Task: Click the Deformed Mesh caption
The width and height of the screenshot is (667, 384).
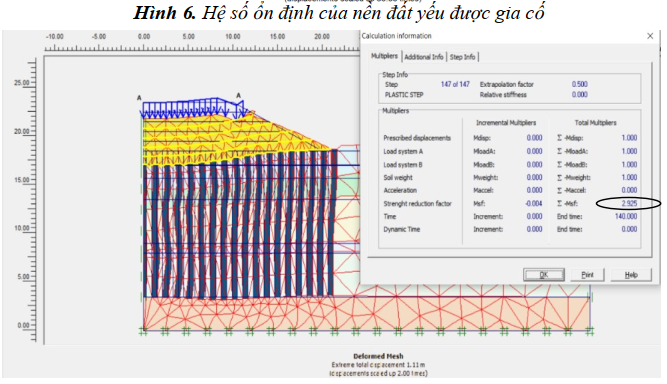Action: click(378, 356)
